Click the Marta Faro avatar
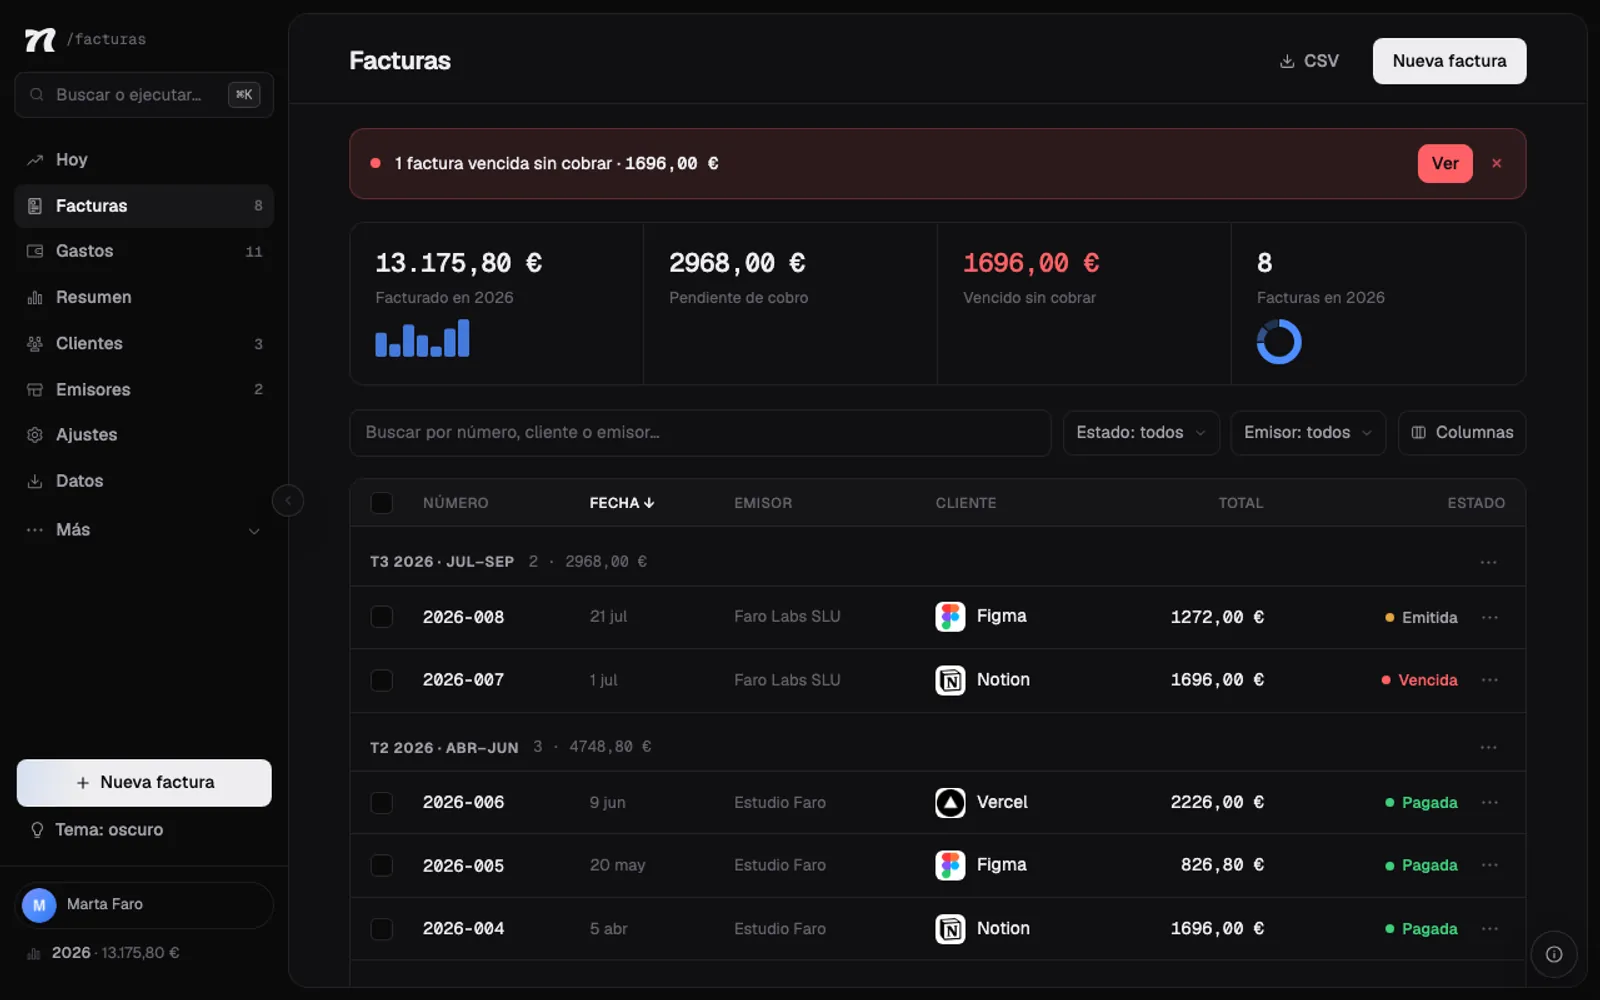 tap(39, 905)
